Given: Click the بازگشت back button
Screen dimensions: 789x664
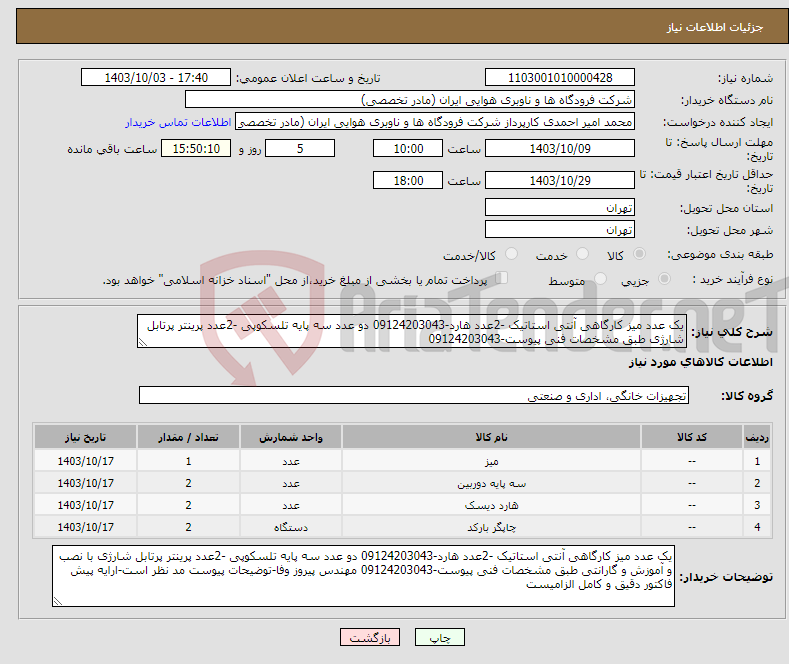Looking at the screenshot, I should coord(370,637).
